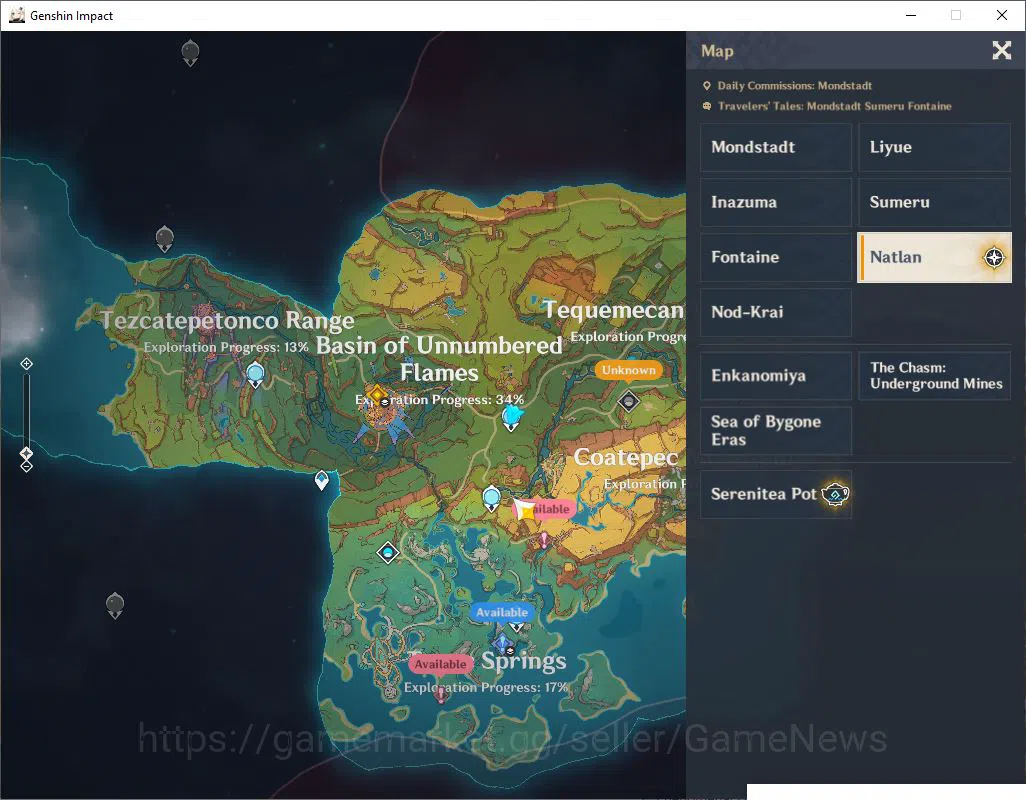Select the highlighted Natlan region entry
Screen dimensions: 1026x800
click(x=934, y=257)
